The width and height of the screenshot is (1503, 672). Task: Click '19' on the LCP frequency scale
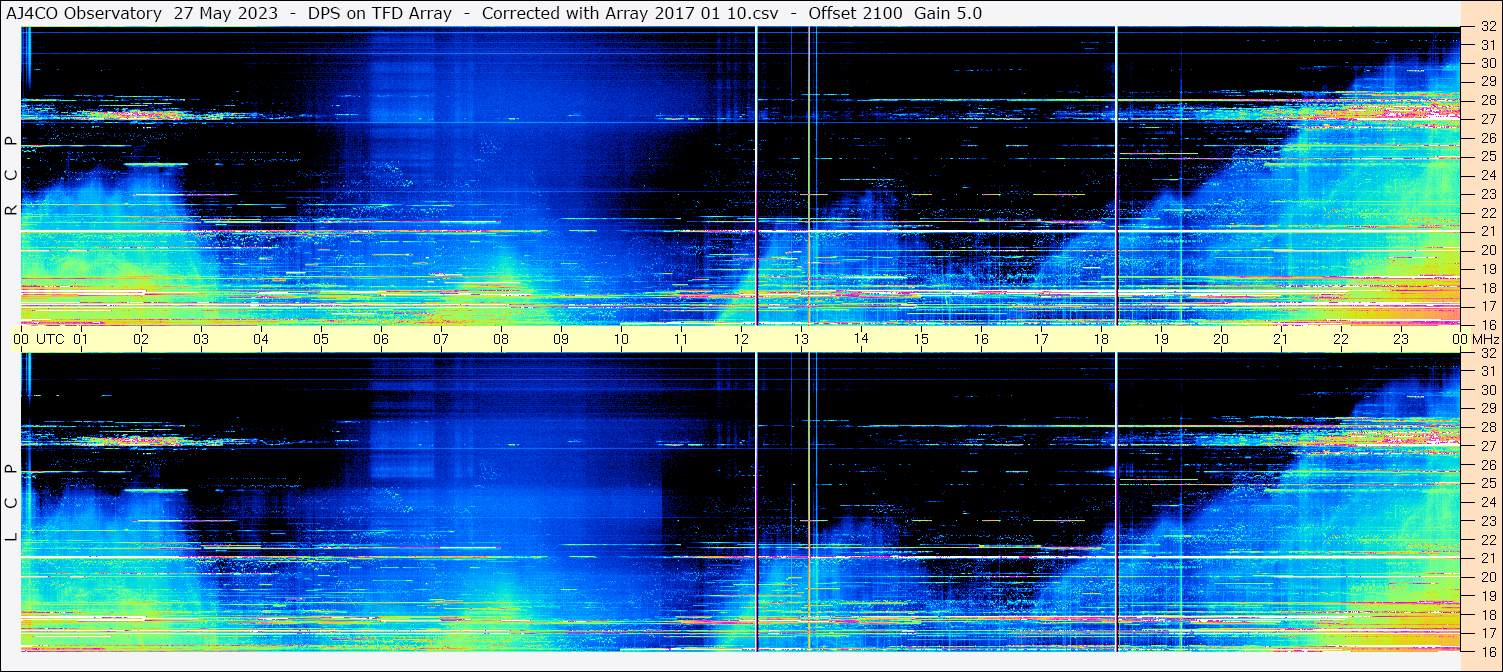[1487, 596]
